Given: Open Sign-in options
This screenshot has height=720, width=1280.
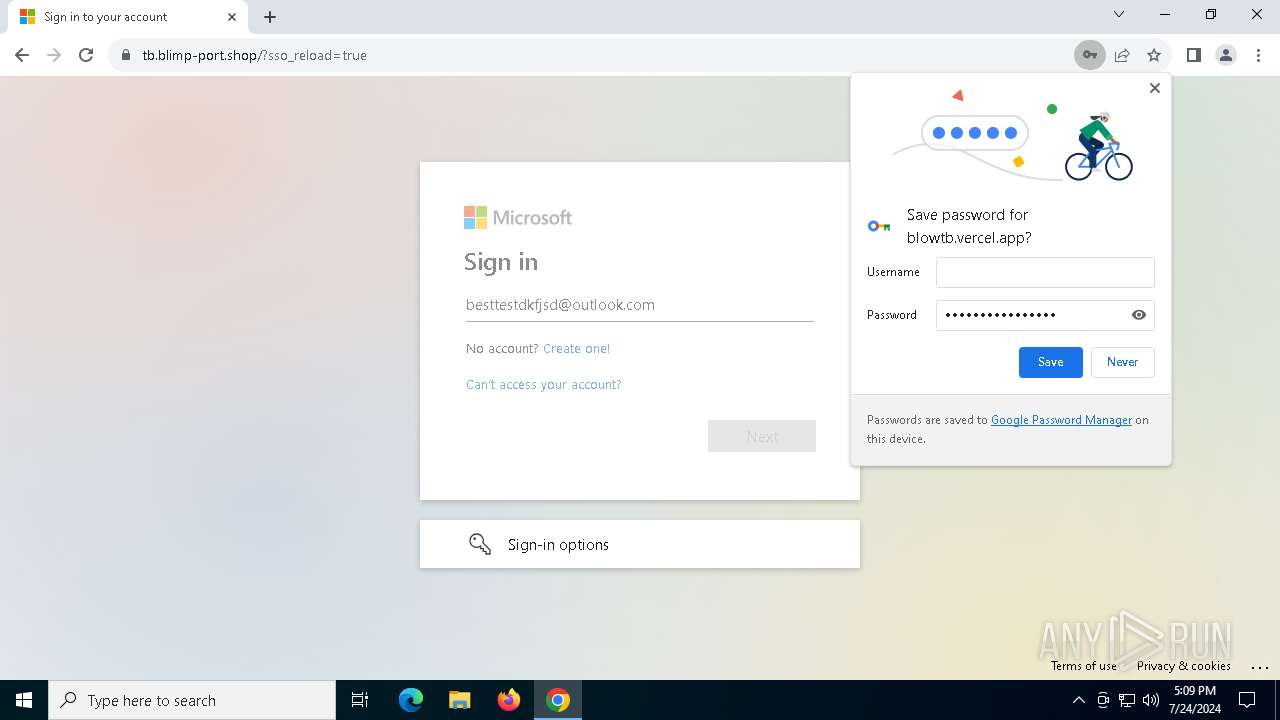Looking at the screenshot, I should (x=640, y=544).
